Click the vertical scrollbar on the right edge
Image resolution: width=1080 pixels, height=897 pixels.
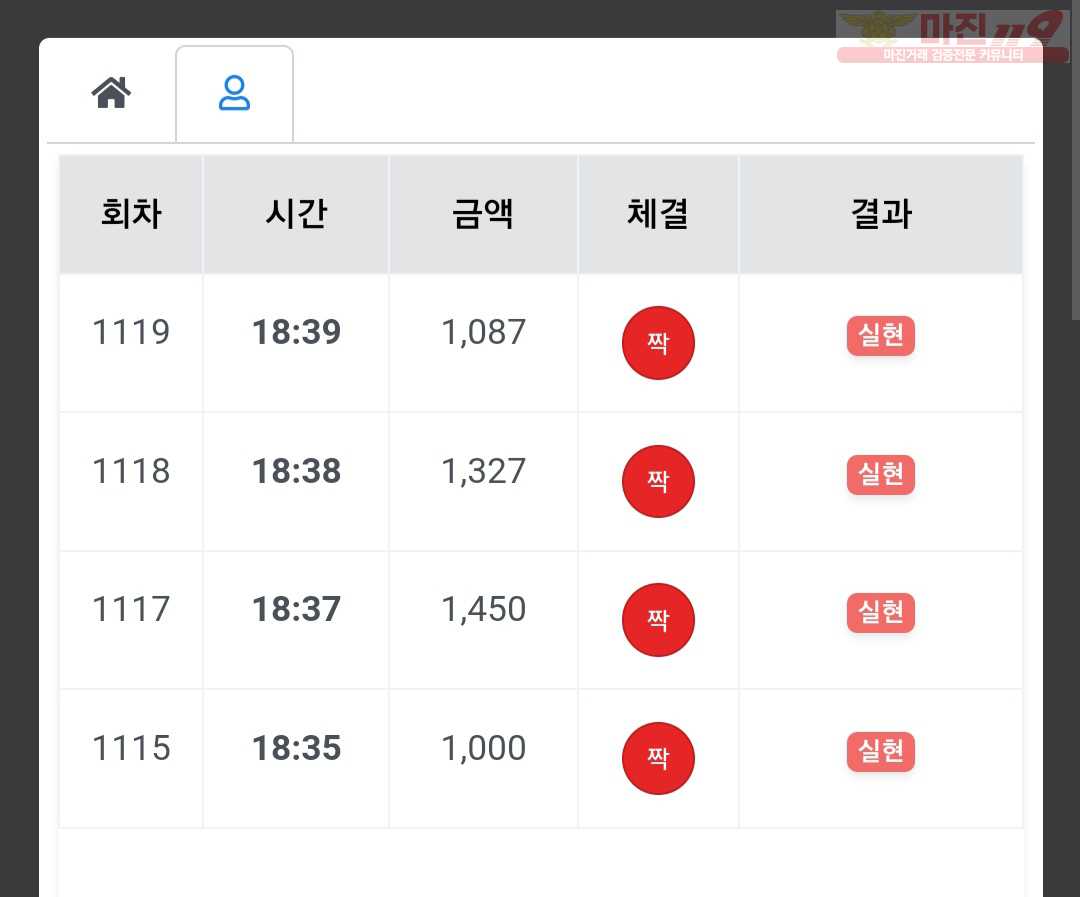pyautogui.click(x=1075, y=160)
